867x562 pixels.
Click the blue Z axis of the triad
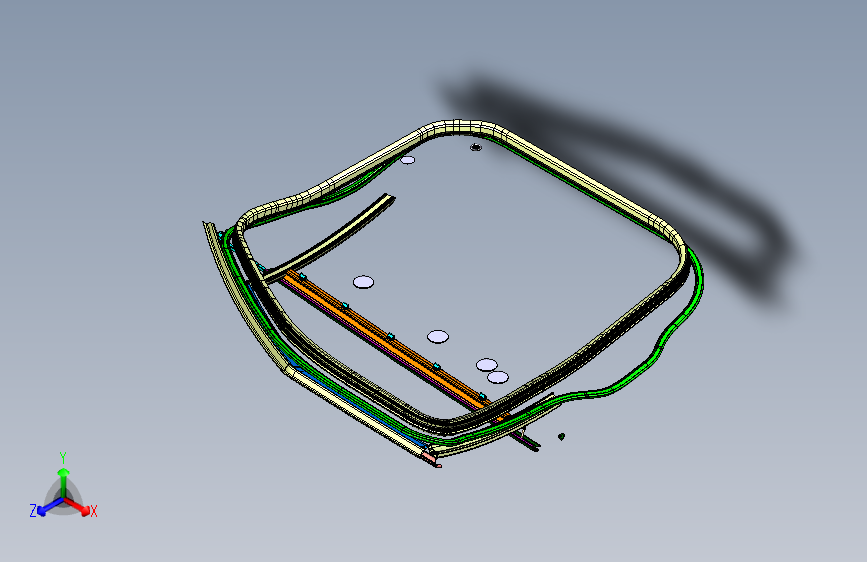coord(50,506)
